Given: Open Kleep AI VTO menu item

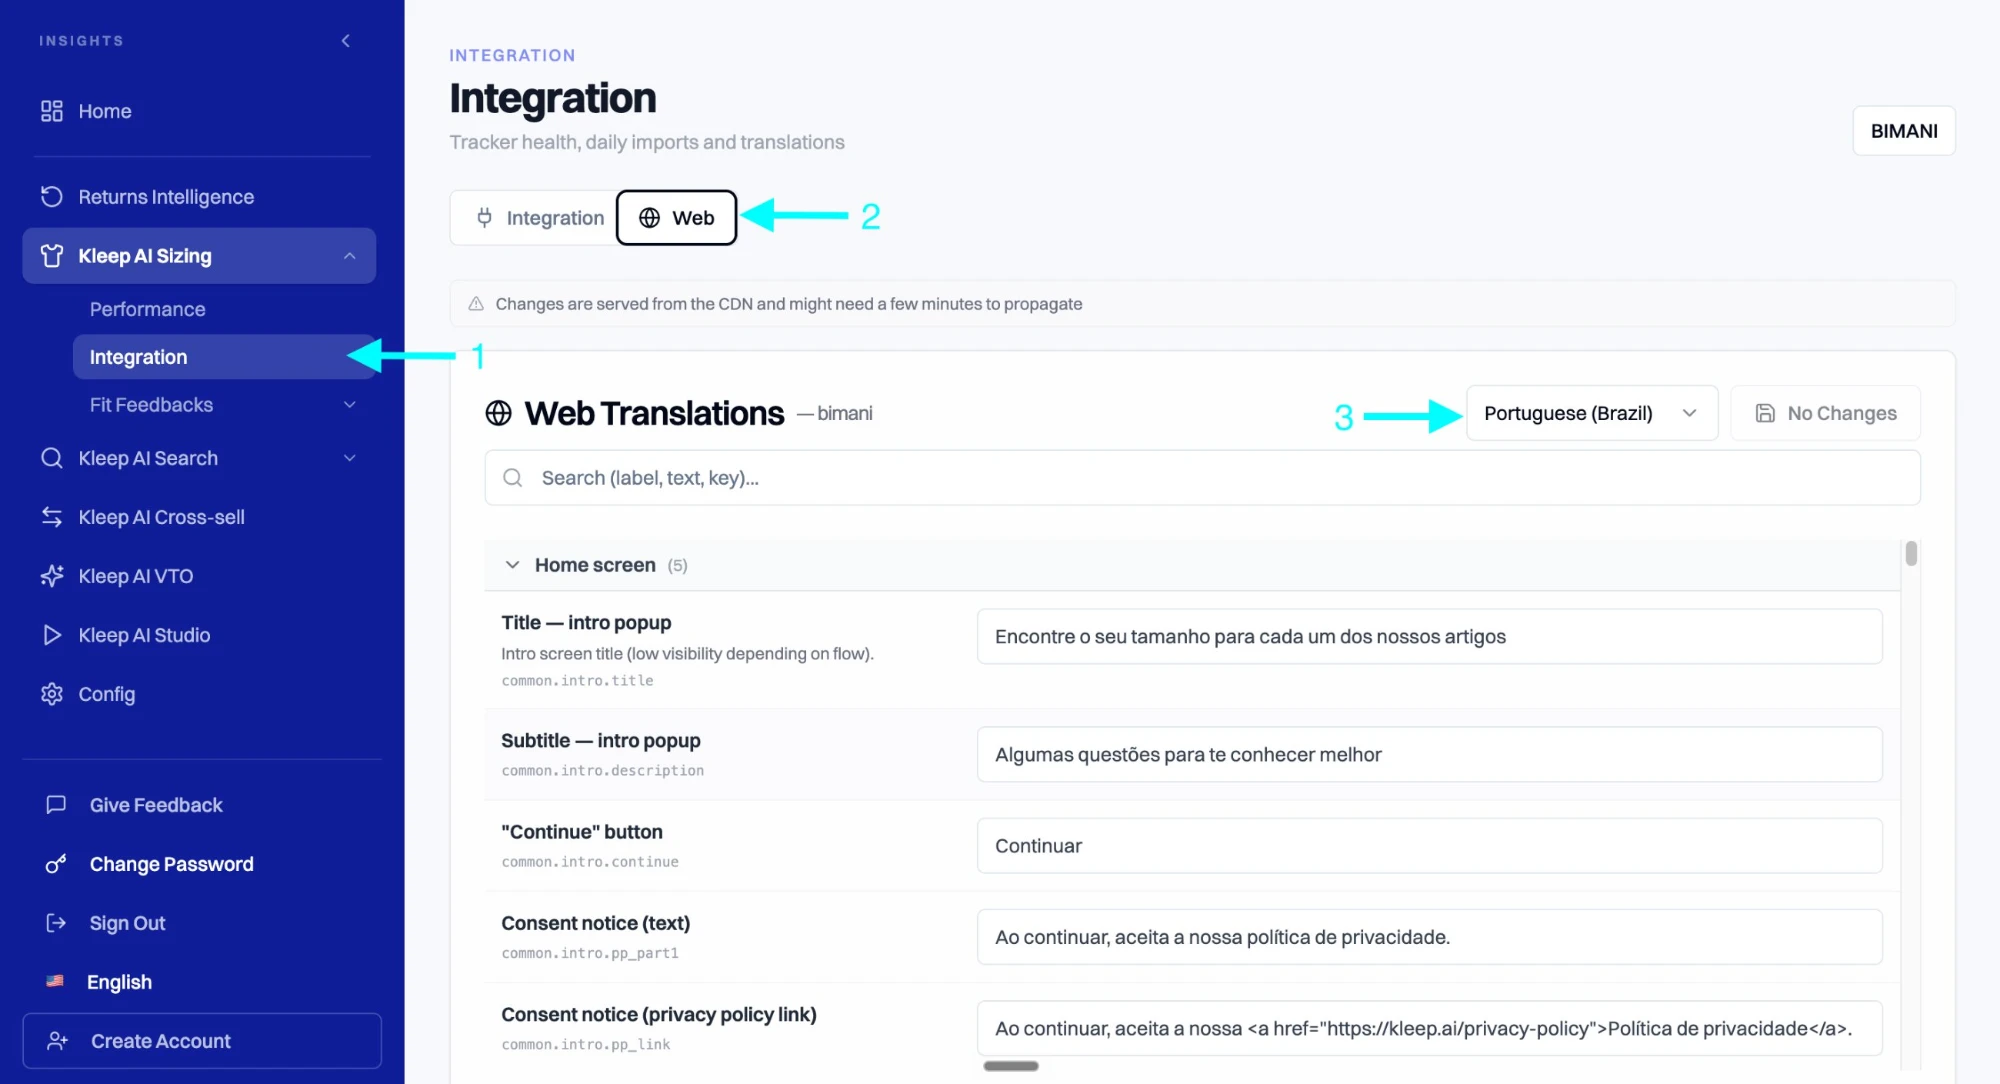Looking at the screenshot, I should (x=199, y=576).
